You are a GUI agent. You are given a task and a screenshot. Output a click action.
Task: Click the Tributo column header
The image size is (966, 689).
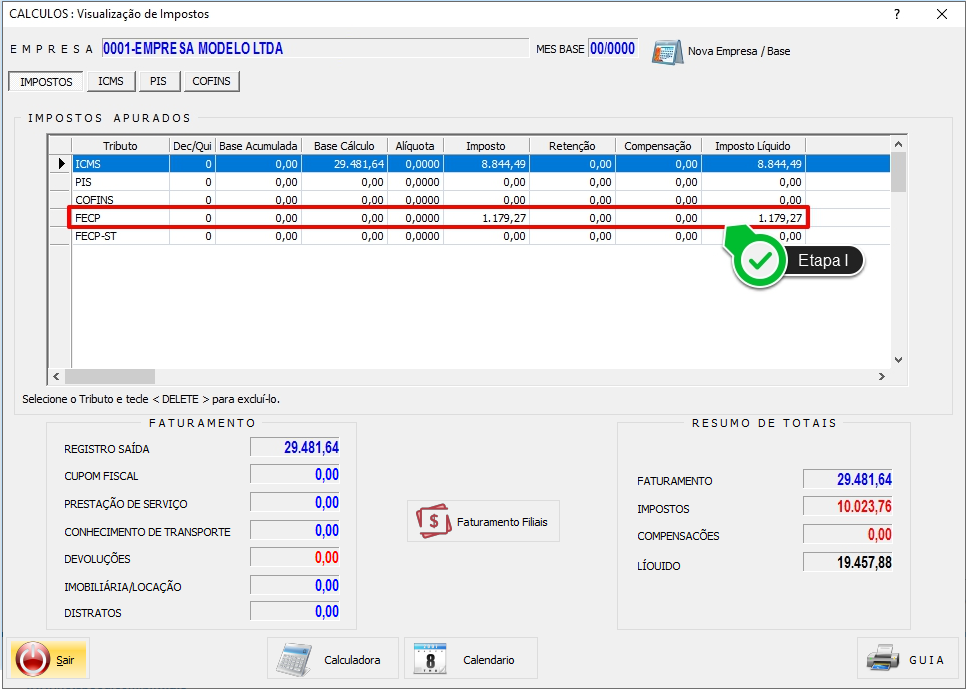120,146
